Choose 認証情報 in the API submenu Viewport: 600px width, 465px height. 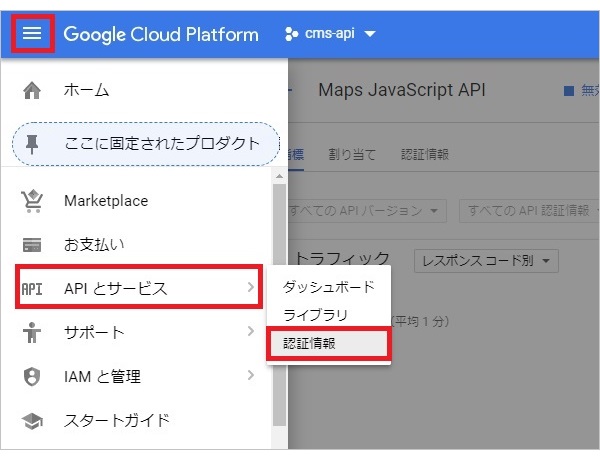pos(329,343)
